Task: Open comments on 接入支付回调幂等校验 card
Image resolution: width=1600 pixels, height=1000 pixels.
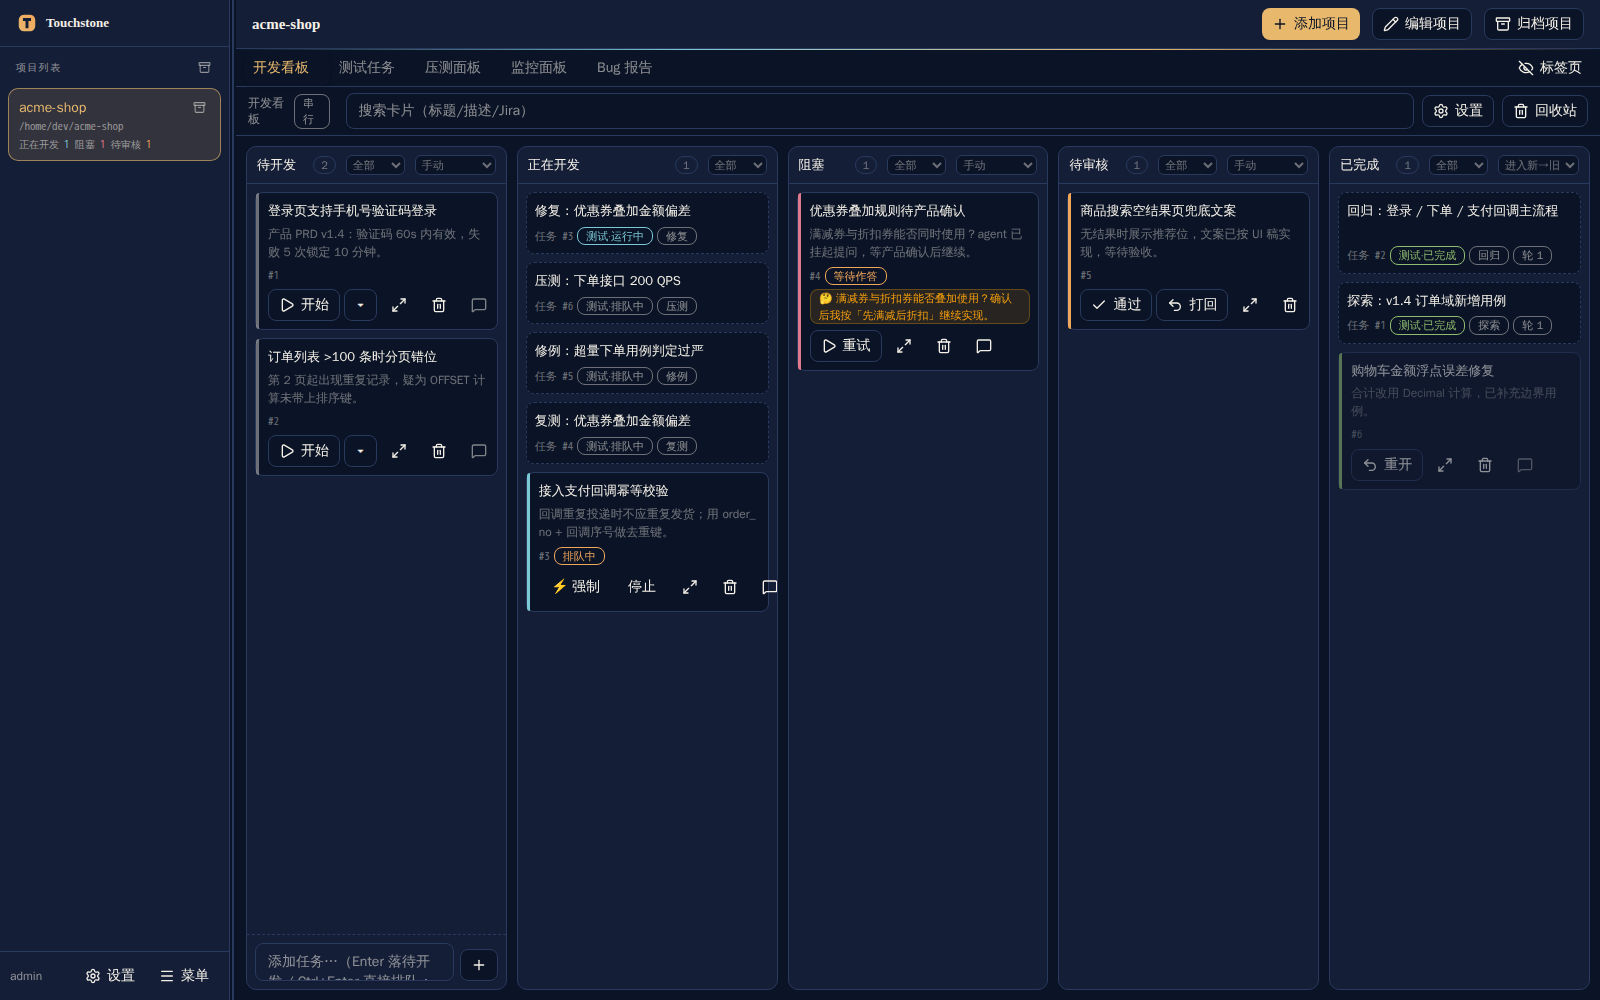Action: coord(769,587)
